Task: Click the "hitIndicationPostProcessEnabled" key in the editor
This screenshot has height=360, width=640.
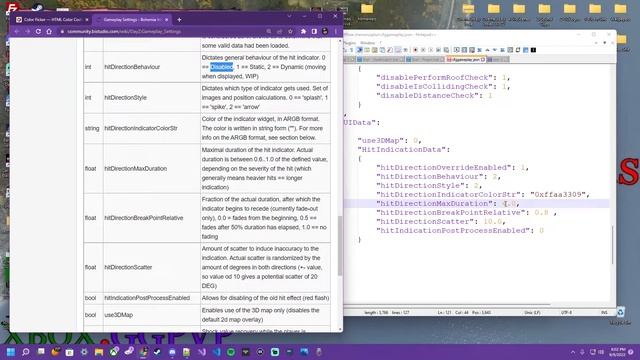Action: pos(453,230)
